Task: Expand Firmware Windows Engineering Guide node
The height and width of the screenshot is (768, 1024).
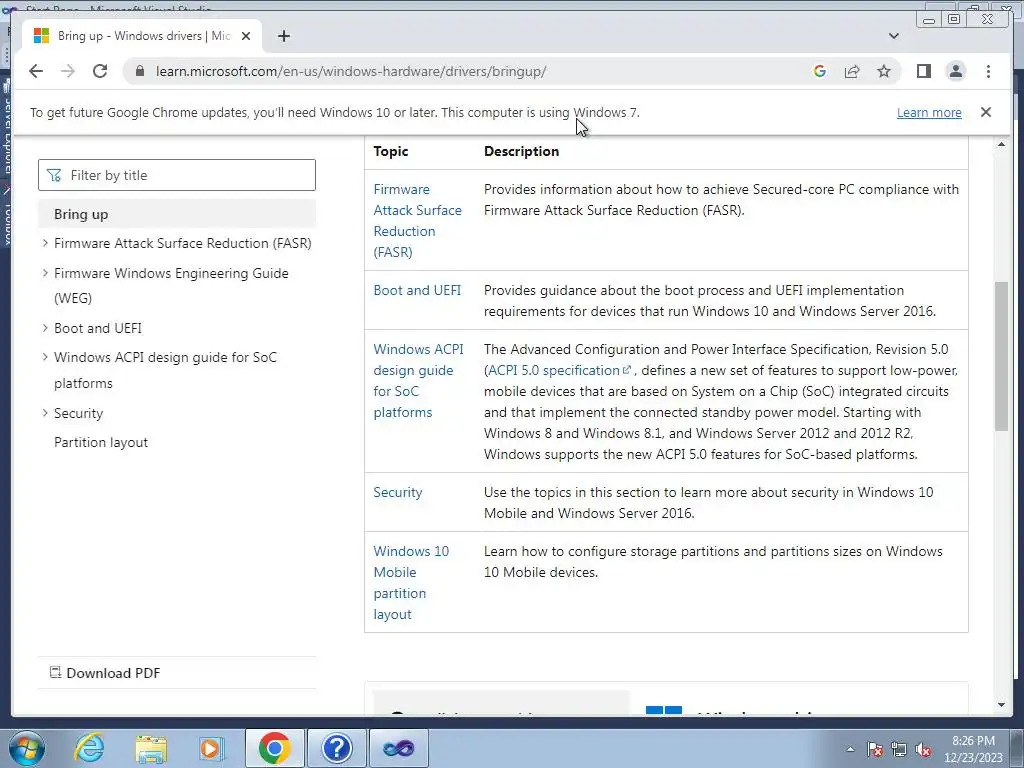Action: coord(45,273)
